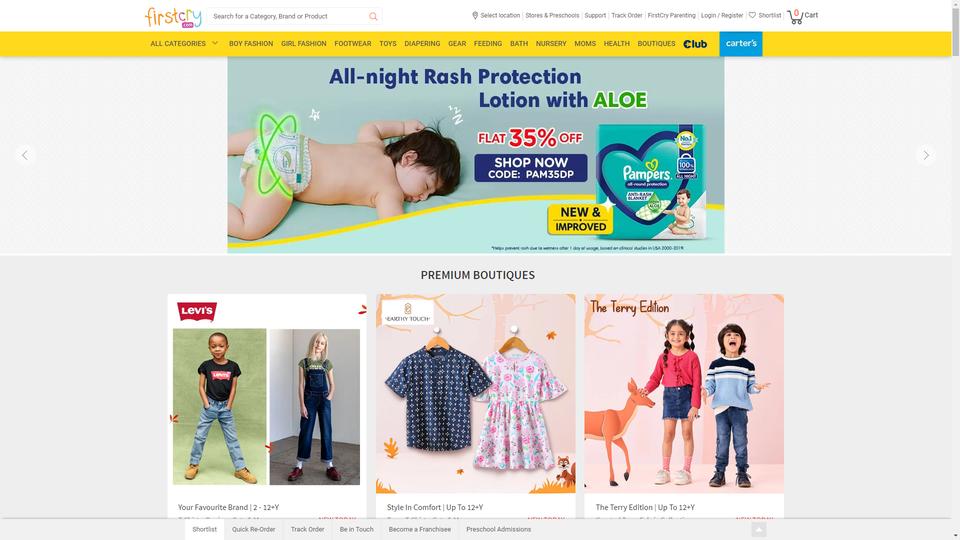Open the Levi's boutique thumbnail
The image size is (960, 540).
(267, 393)
